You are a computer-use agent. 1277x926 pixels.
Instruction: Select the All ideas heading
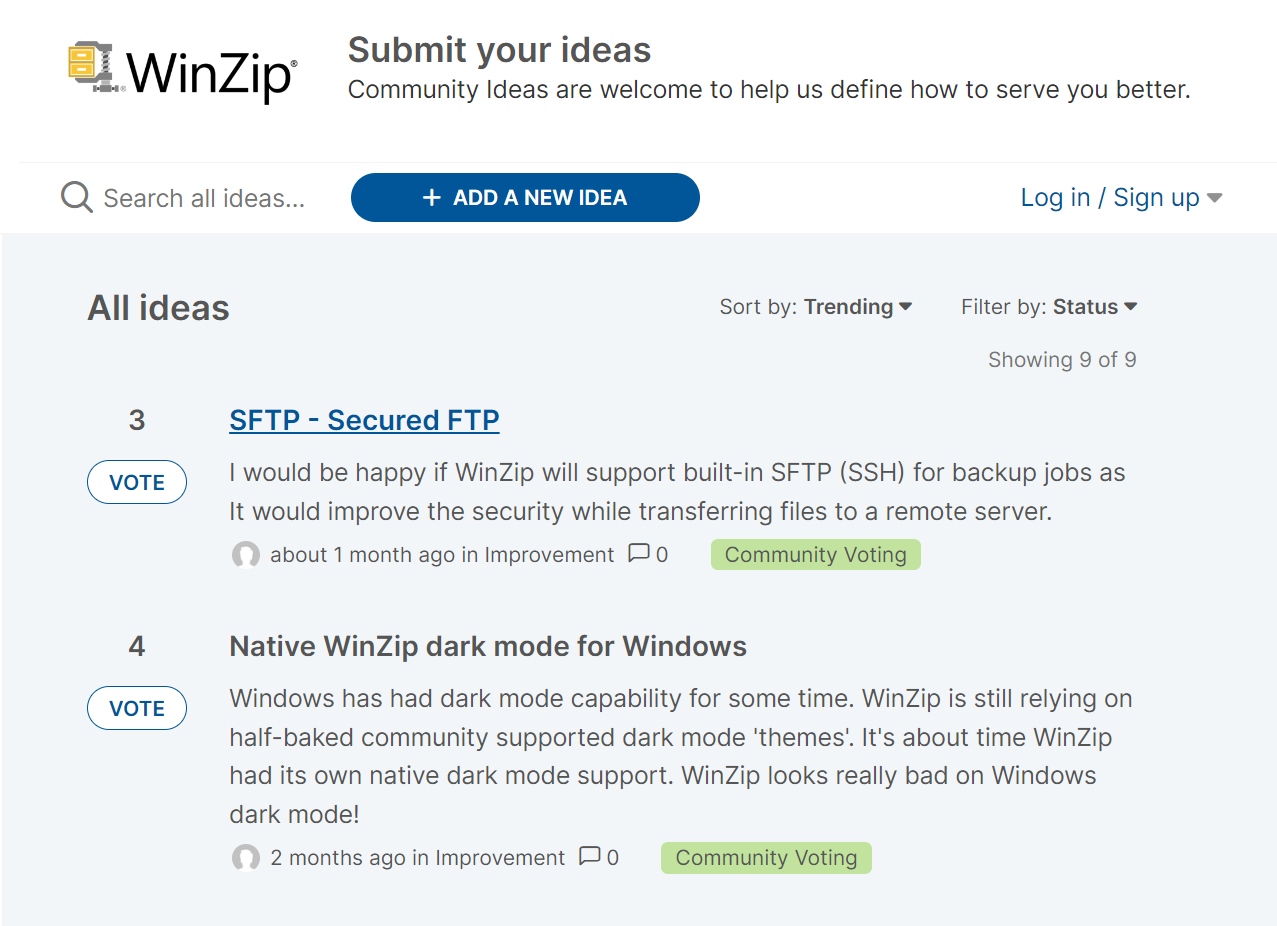158,307
